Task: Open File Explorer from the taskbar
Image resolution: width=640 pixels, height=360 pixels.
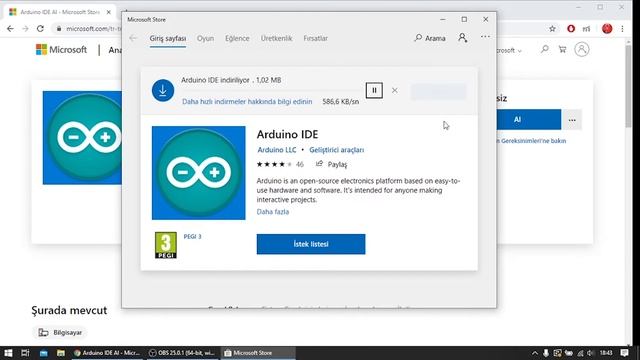Action: coord(60,353)
